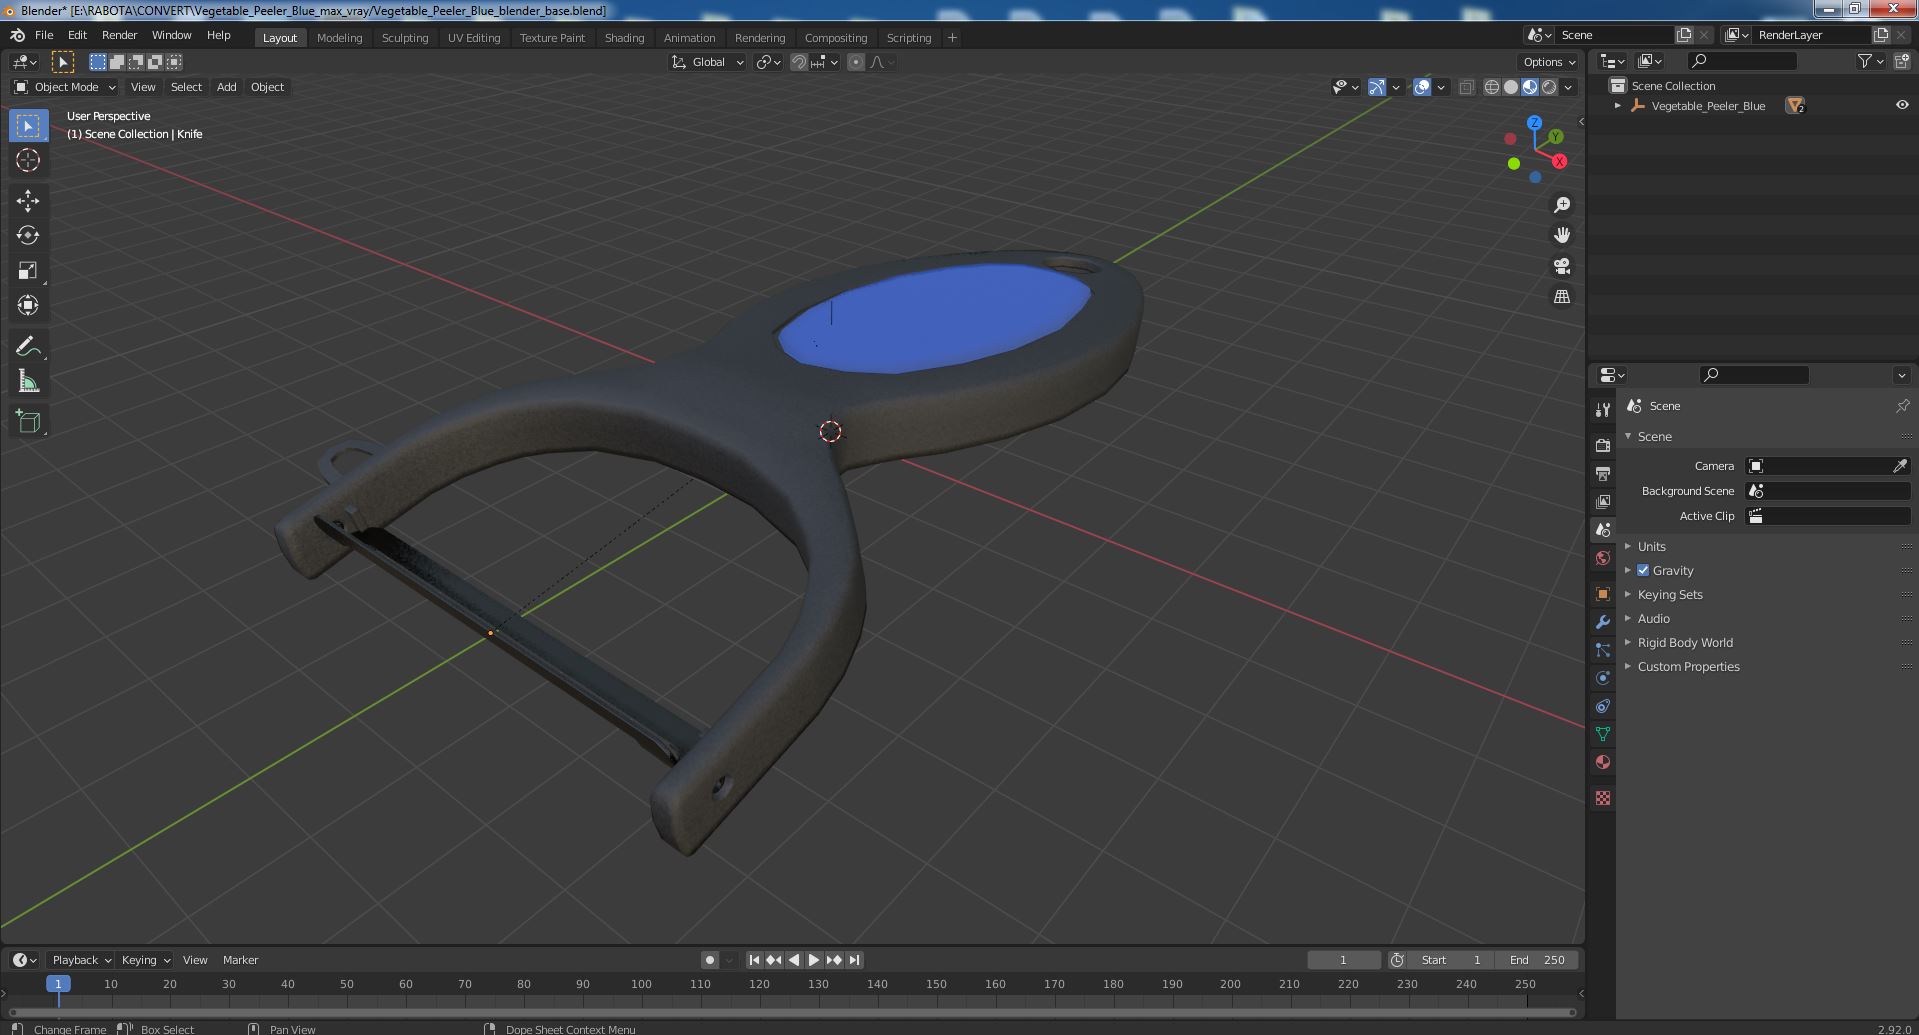Expand the Rigid Body World panel
The height and width of the screenshot is (1035, 1919).
1685,642
